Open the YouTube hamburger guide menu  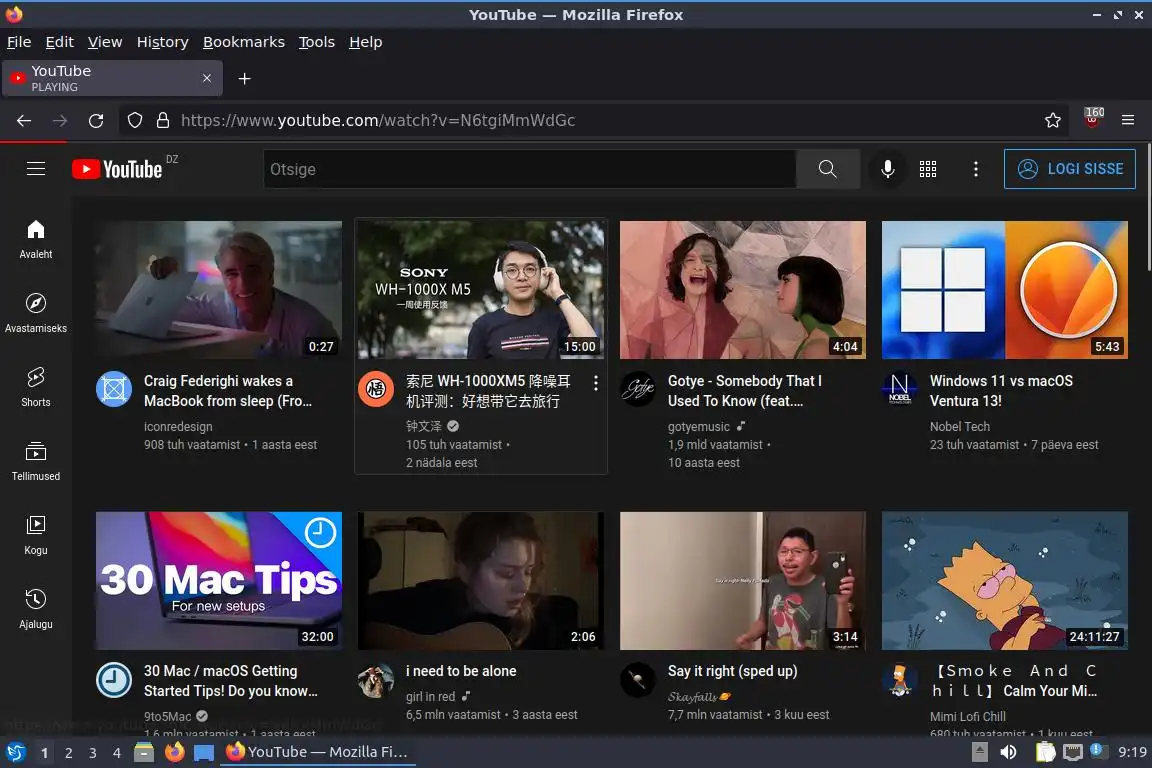(36, 169)
